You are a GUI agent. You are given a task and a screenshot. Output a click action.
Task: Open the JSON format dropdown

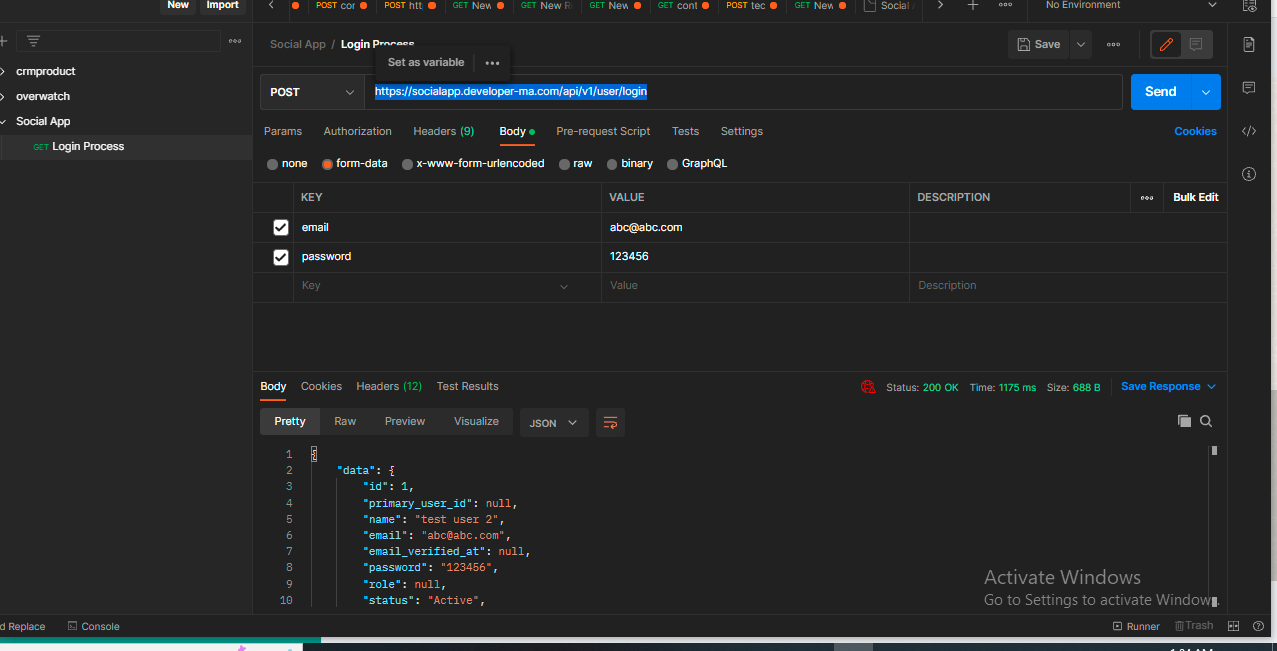pos(553,423)
